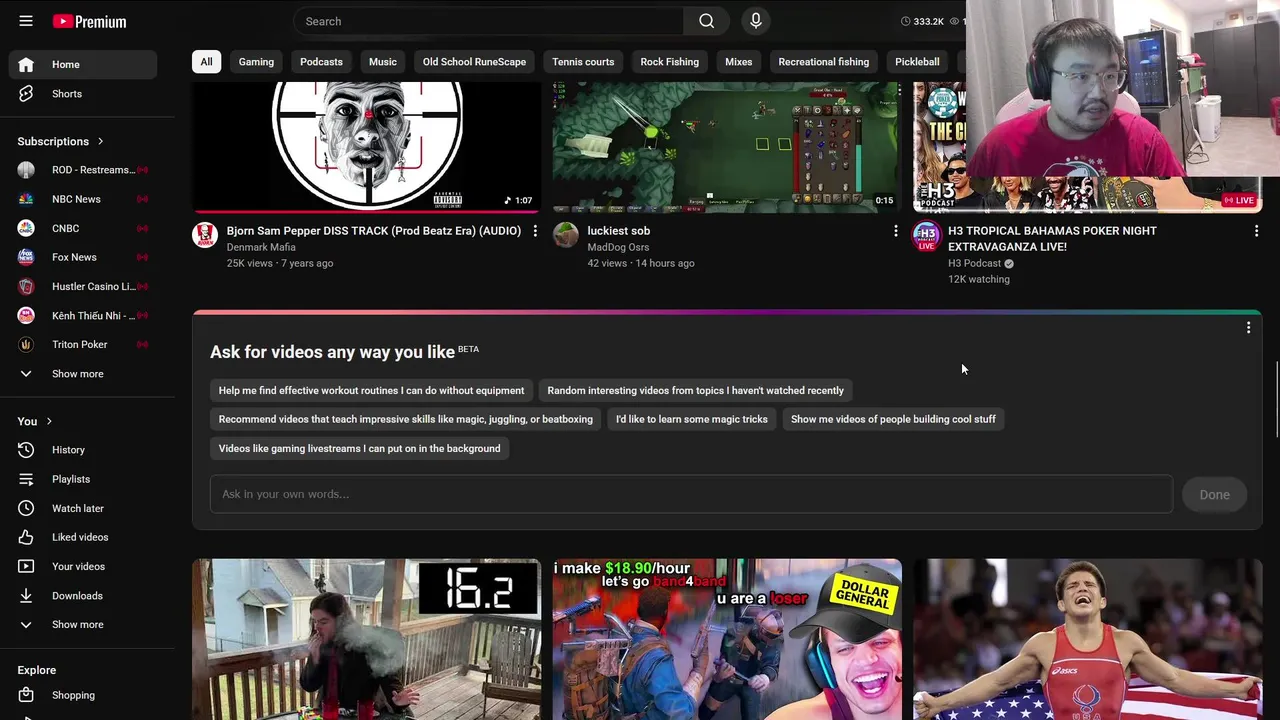Open NBC News subscription channel
Image resolution: width=1280 pixels, height=720 pixels.
click(x=83, y=199)
